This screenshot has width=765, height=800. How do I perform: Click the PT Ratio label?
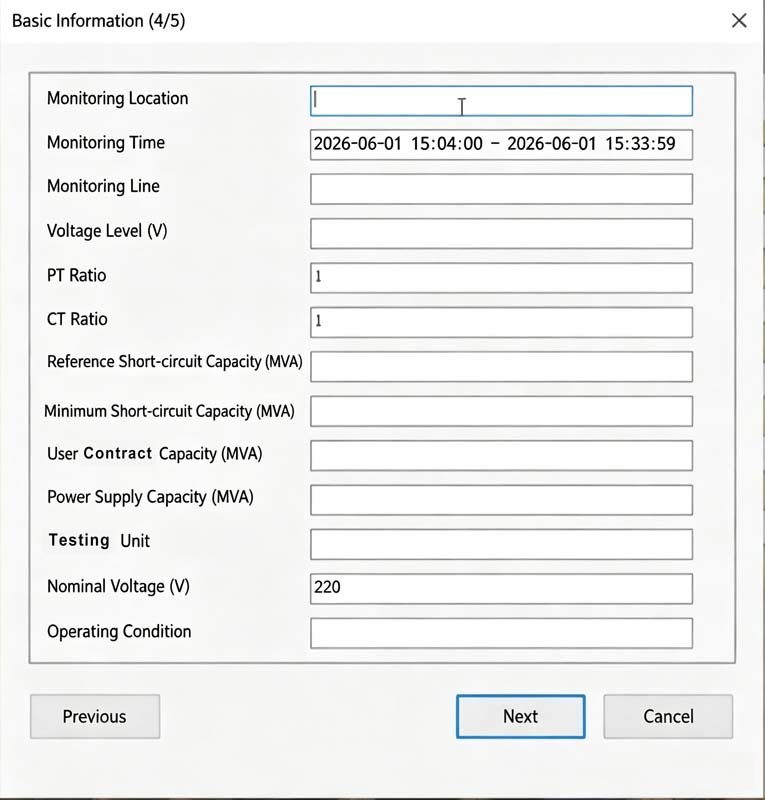[77, 276]
